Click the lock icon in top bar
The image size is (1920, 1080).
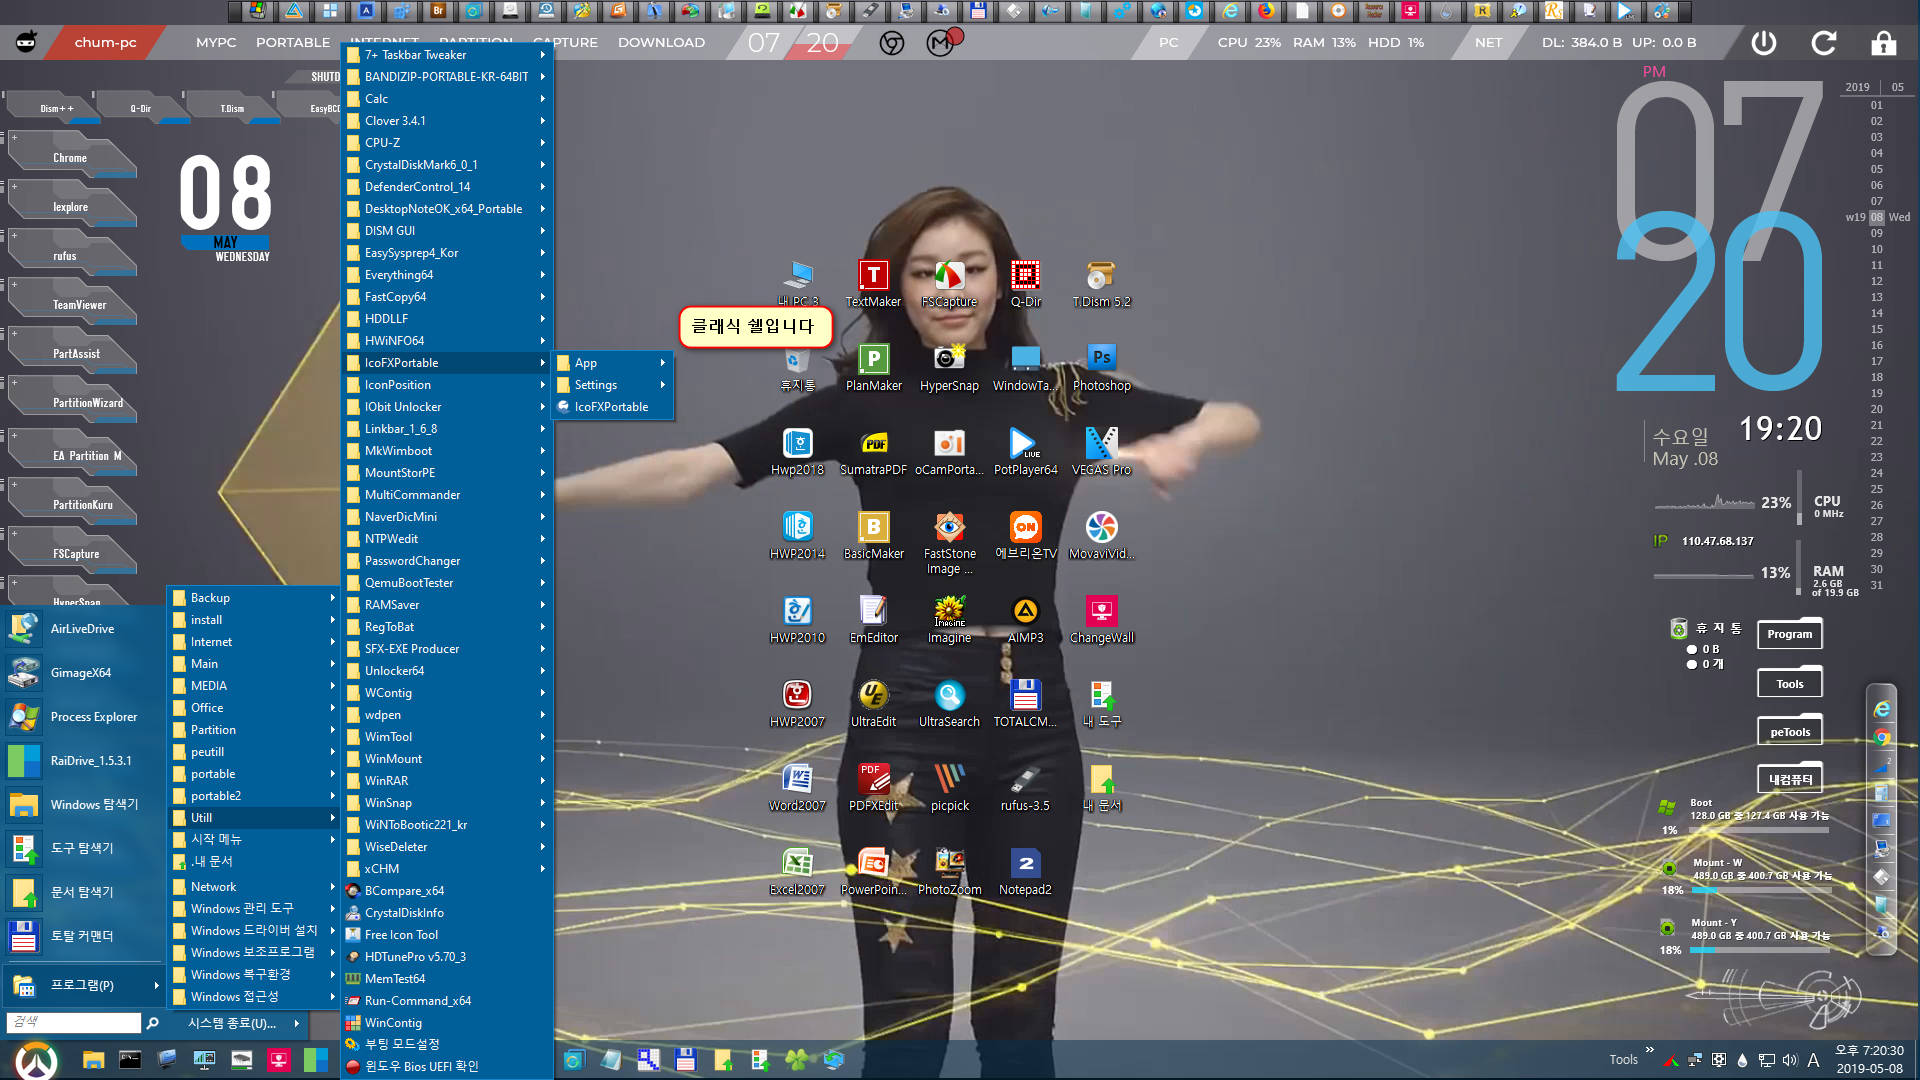[1883, 43]
